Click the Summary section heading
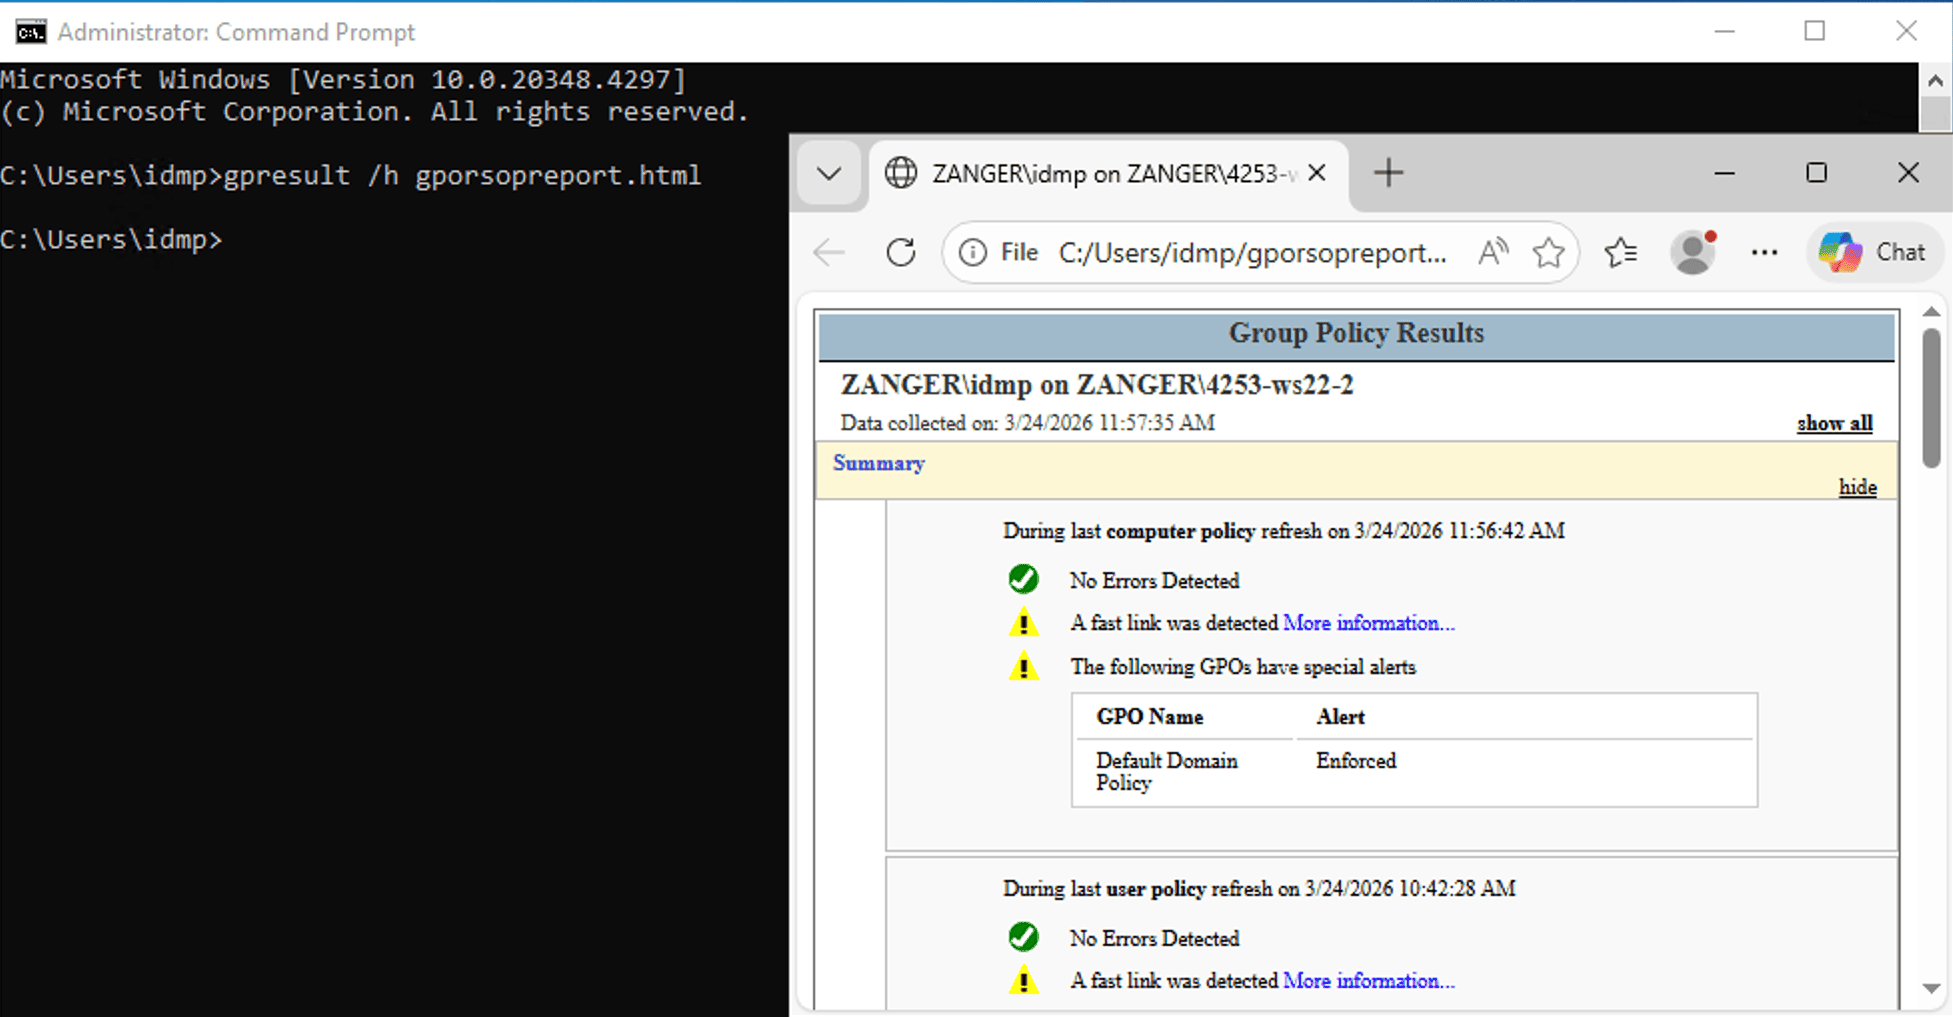The width and height of the screenshot is (1953, 1017). pos(878,463)
